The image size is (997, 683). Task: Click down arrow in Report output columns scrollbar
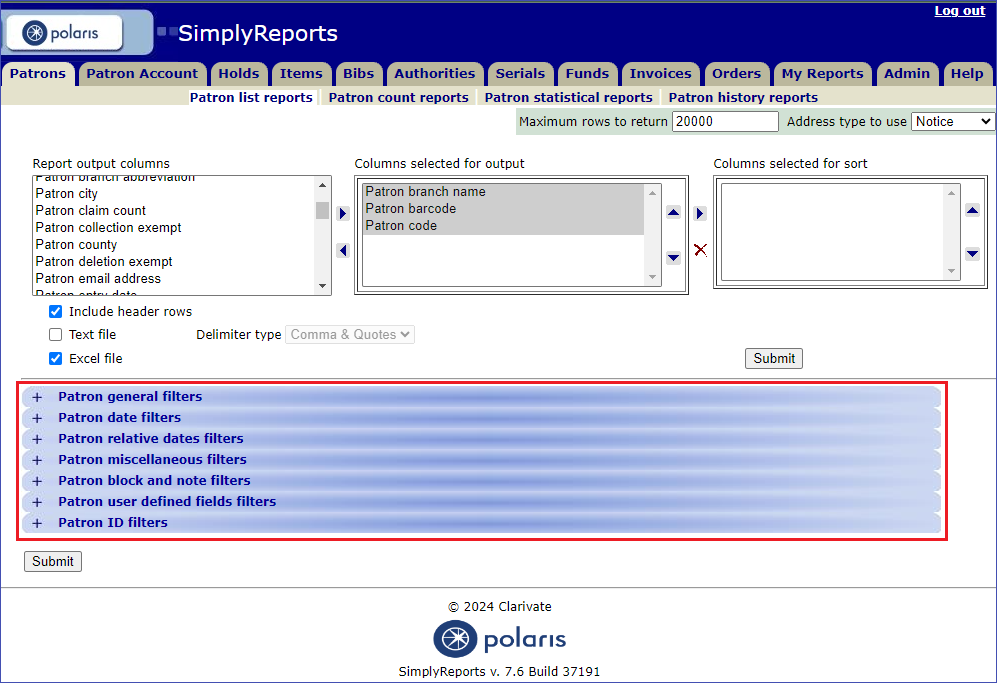(x=322, y=287)
